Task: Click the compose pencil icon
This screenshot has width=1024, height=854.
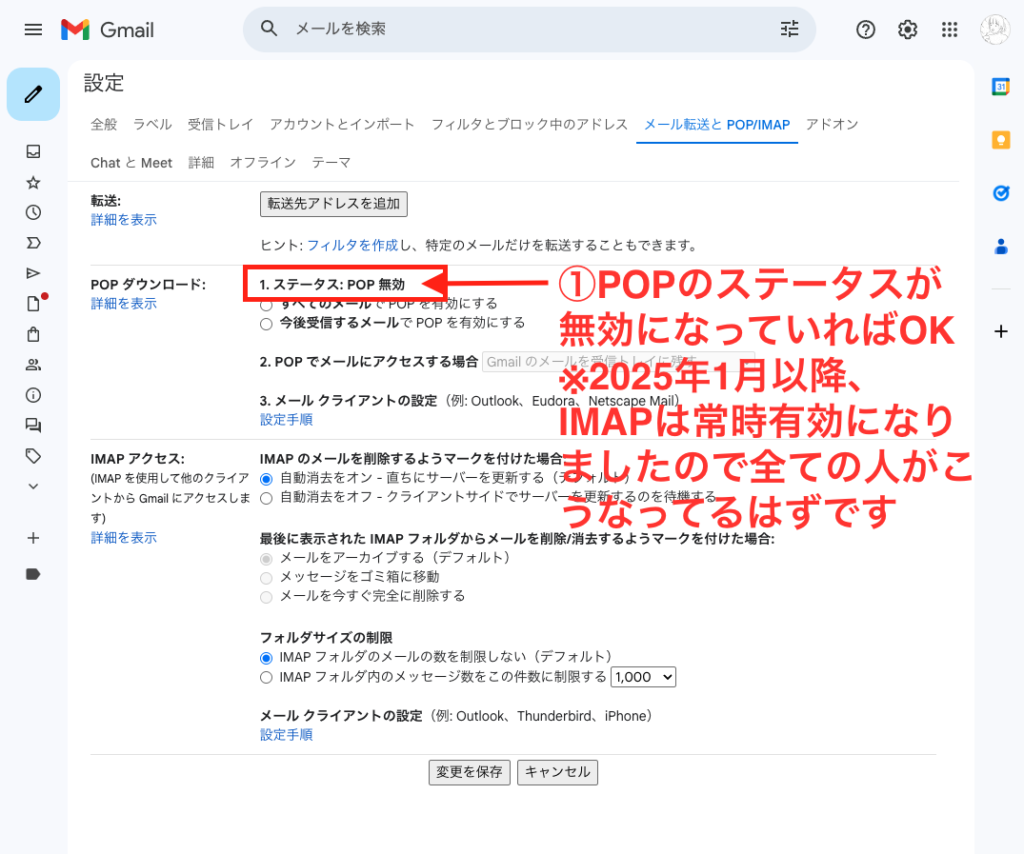Action: pyautogui.click(x=33, y=94)
